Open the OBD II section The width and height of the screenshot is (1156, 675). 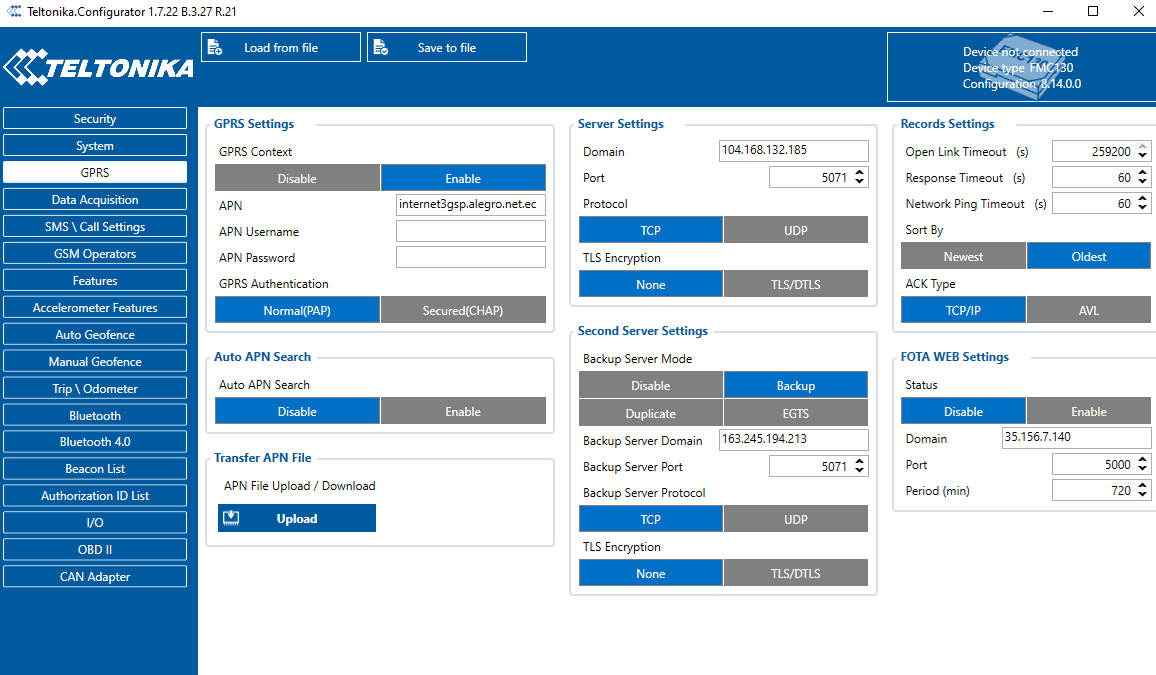(x=95, y=549)
